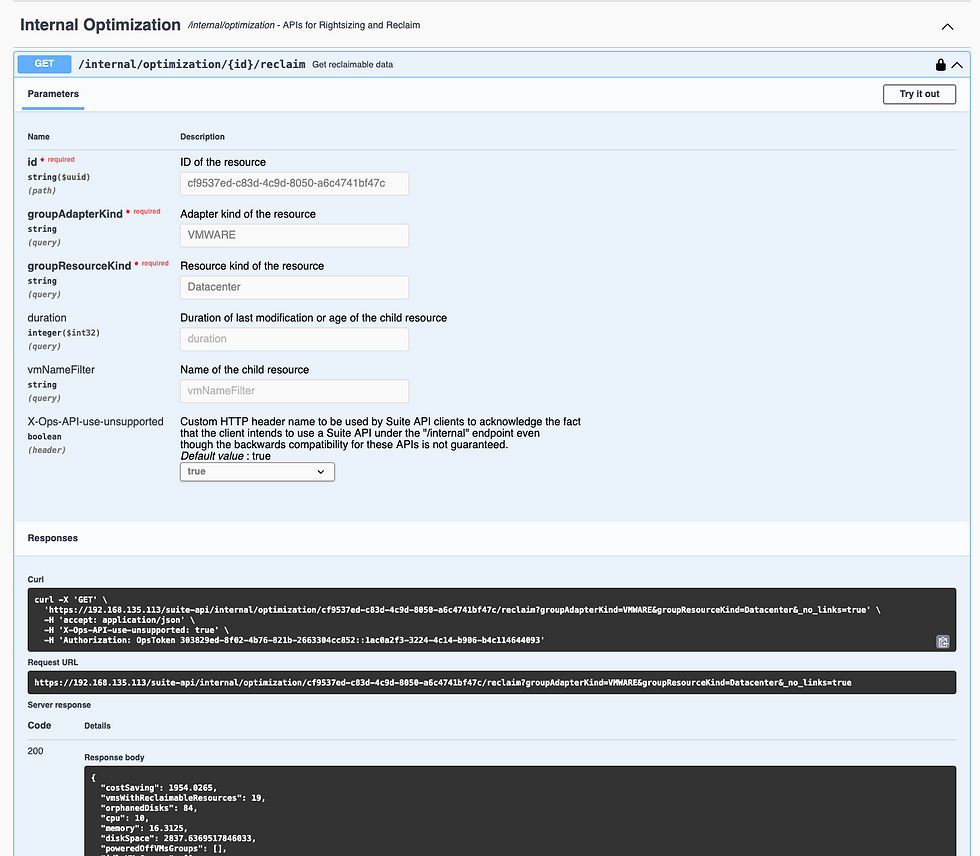This screenshot has height=856, width=980.
Task: Collapse the GET reclaim operation chevron
Action: coord(957,64)
